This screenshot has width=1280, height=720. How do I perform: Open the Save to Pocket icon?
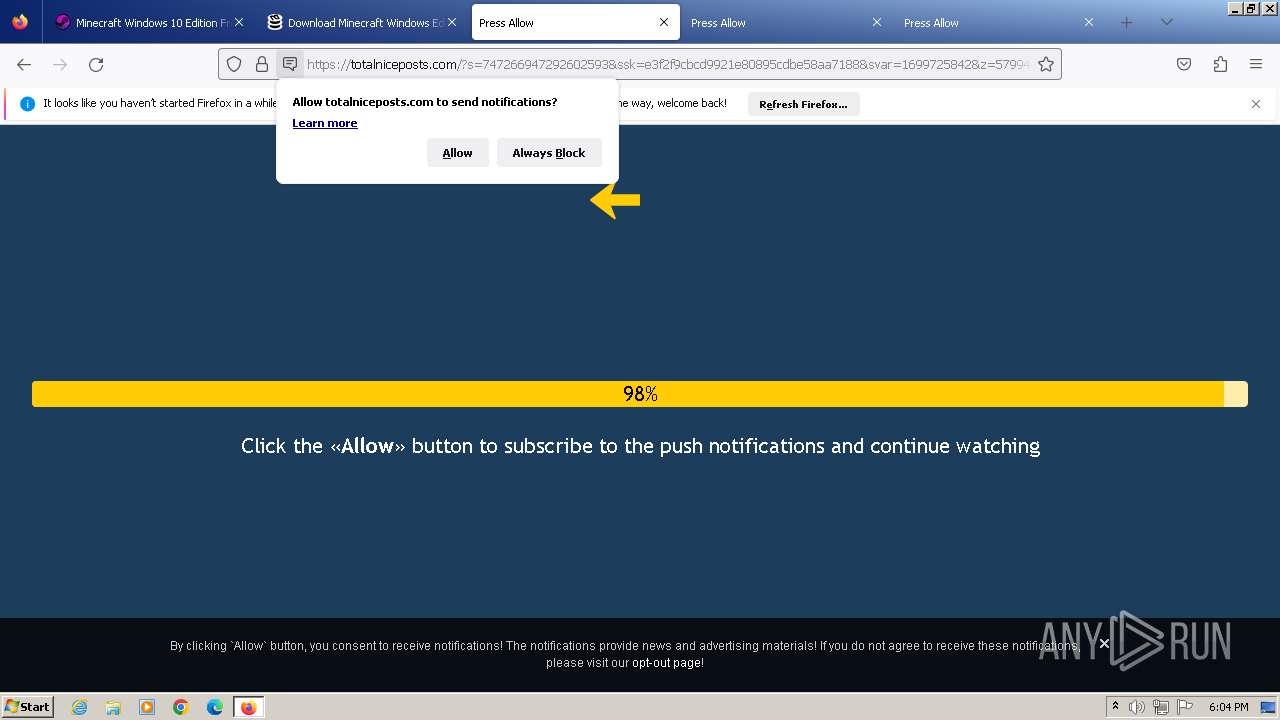pos(1184,64)
